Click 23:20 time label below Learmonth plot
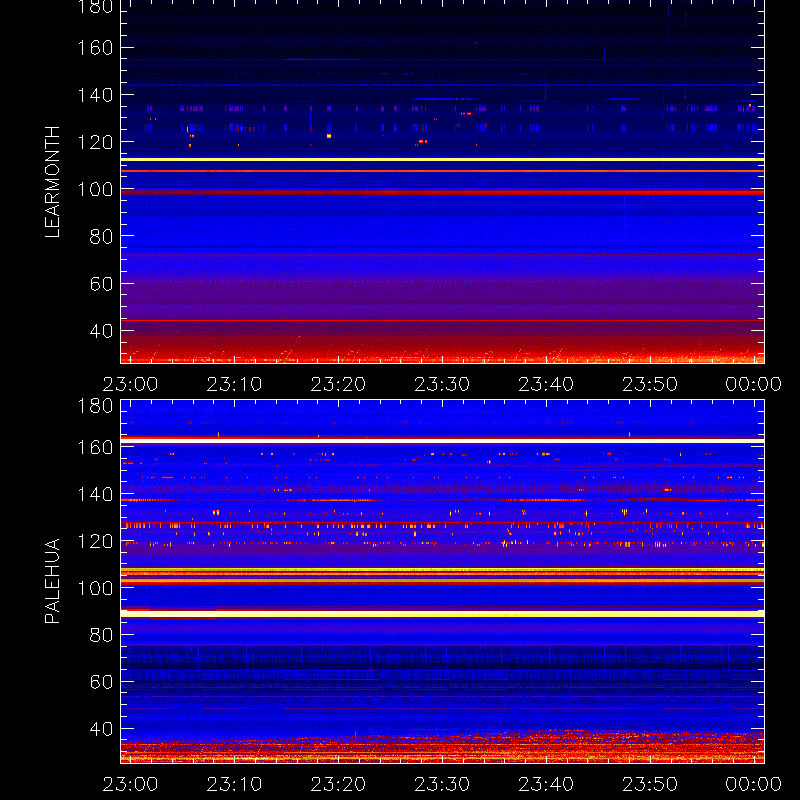Viewport: 800px width, 800px height. (x=338, y=384)
